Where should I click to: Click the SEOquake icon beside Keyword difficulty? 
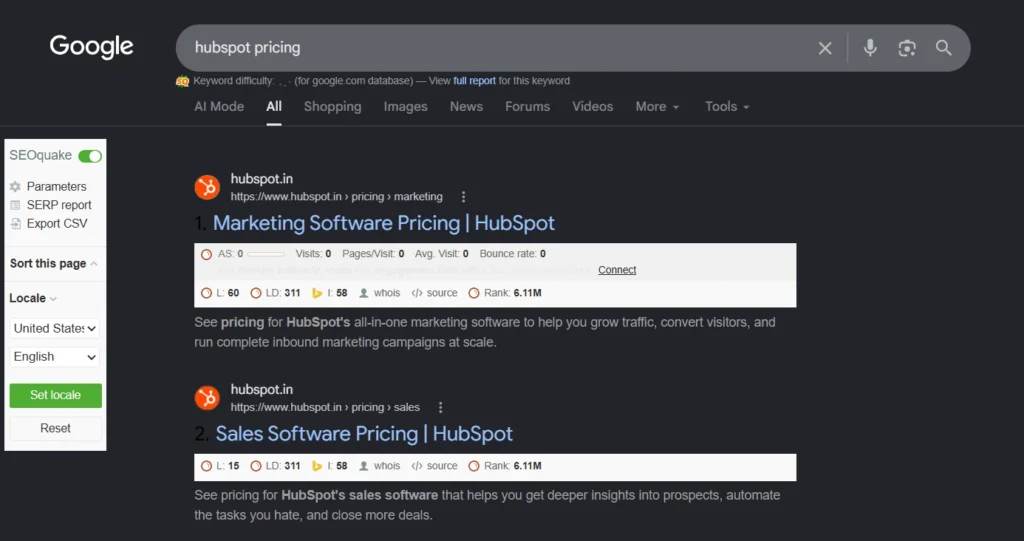[182, 81]
